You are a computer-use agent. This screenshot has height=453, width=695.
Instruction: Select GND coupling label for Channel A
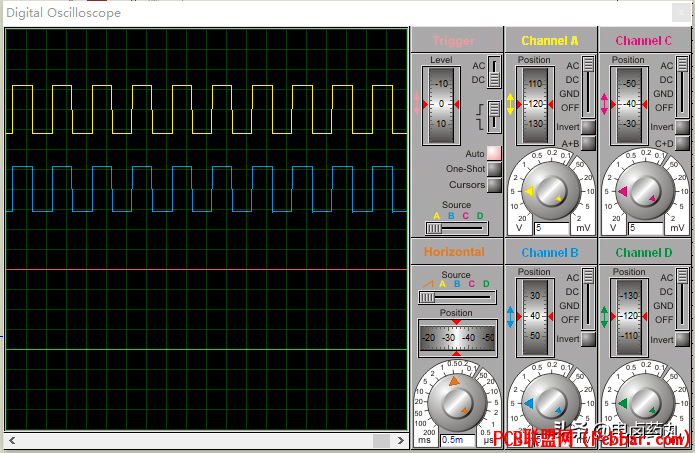click(569, 94)
